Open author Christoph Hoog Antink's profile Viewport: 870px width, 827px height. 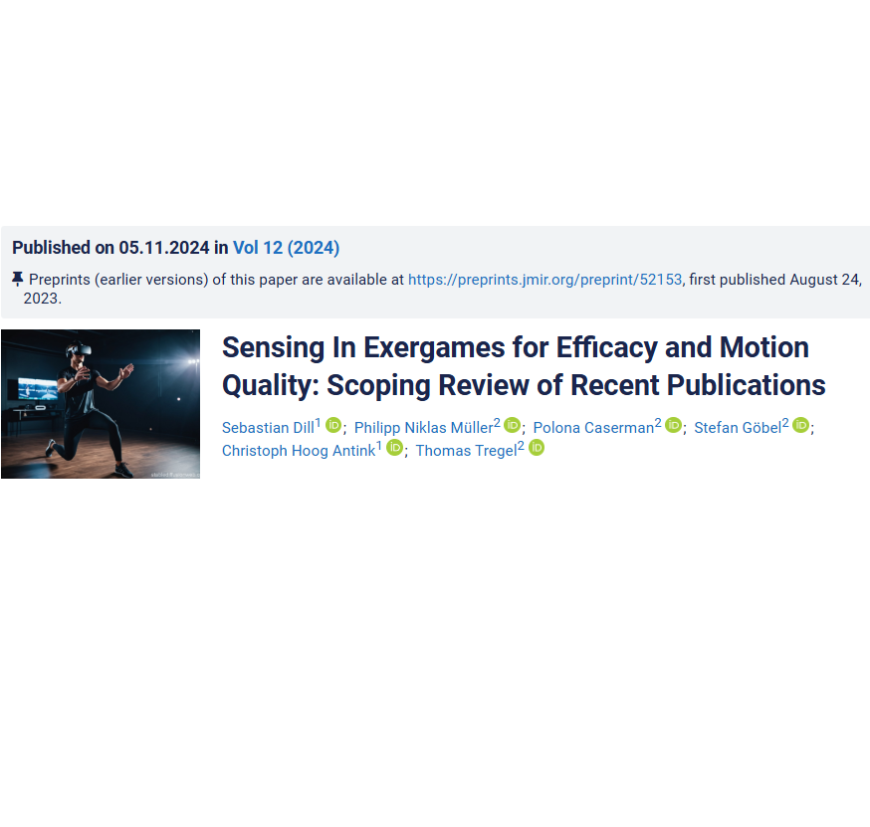[299, 450]
